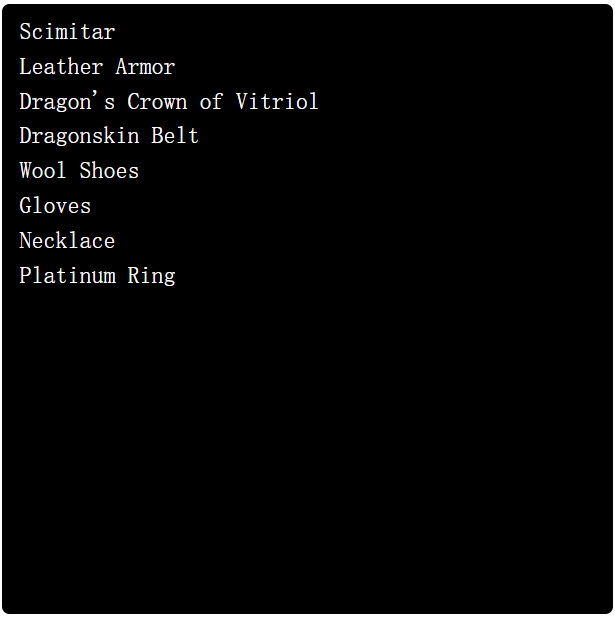Click the word Ring in Platinum Ring

[151, 275]
